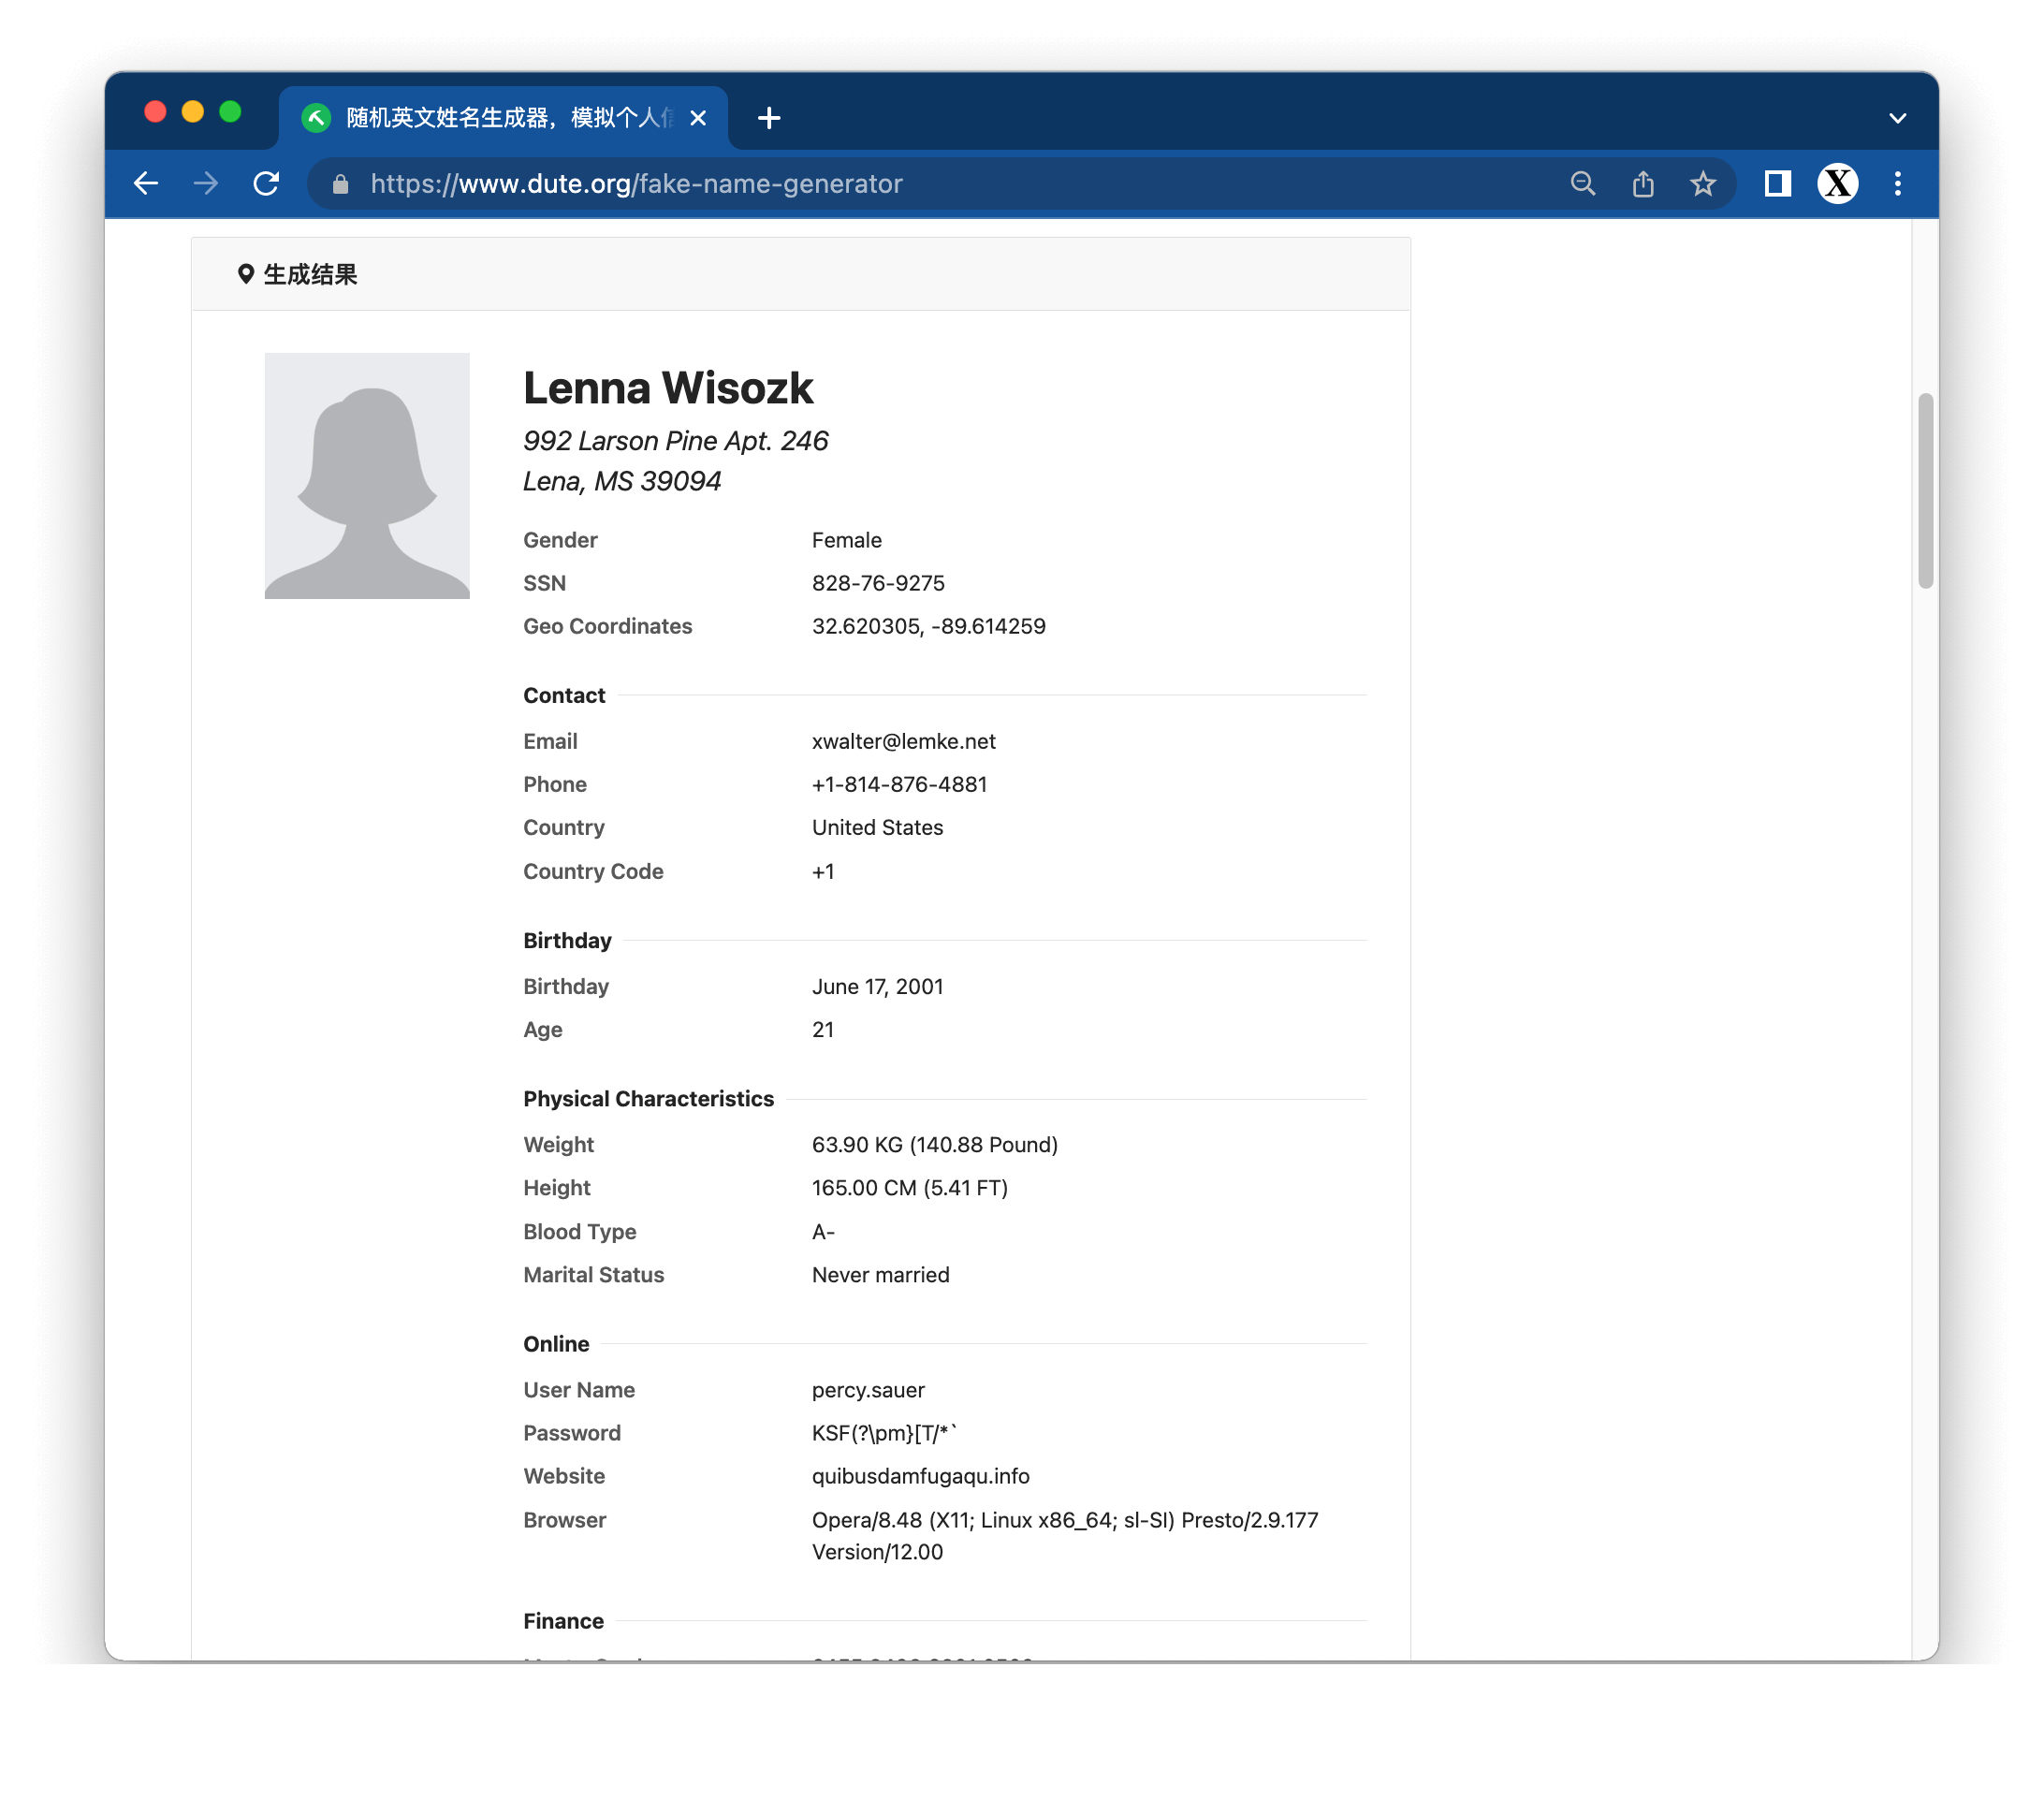This screenshot has height=1799, width=2044.
Task: Click the share page icon
Action: click(1642, 183)
